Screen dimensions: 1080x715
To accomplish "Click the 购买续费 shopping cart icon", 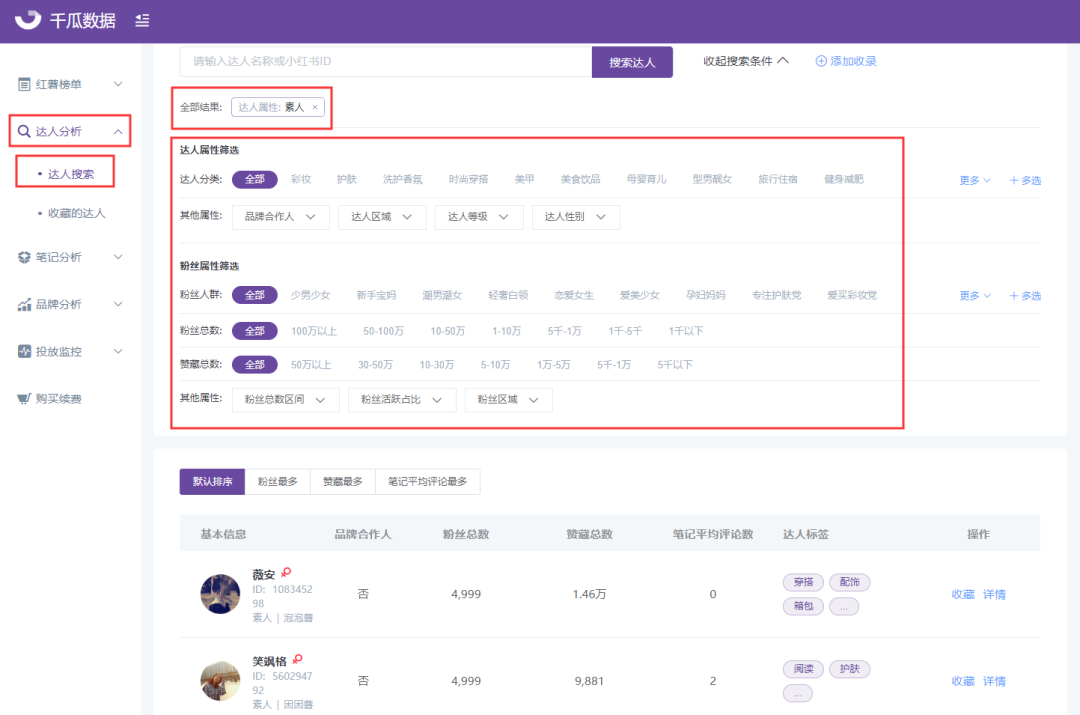I will (24, 399).
